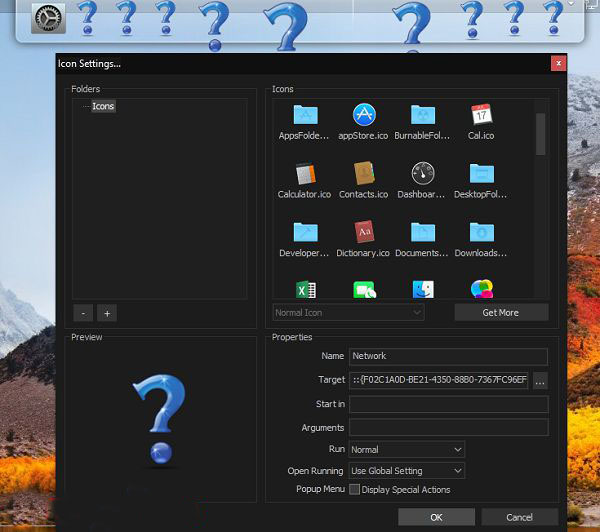
Task: Choose the appStore.ico icon
Action: 364,114
